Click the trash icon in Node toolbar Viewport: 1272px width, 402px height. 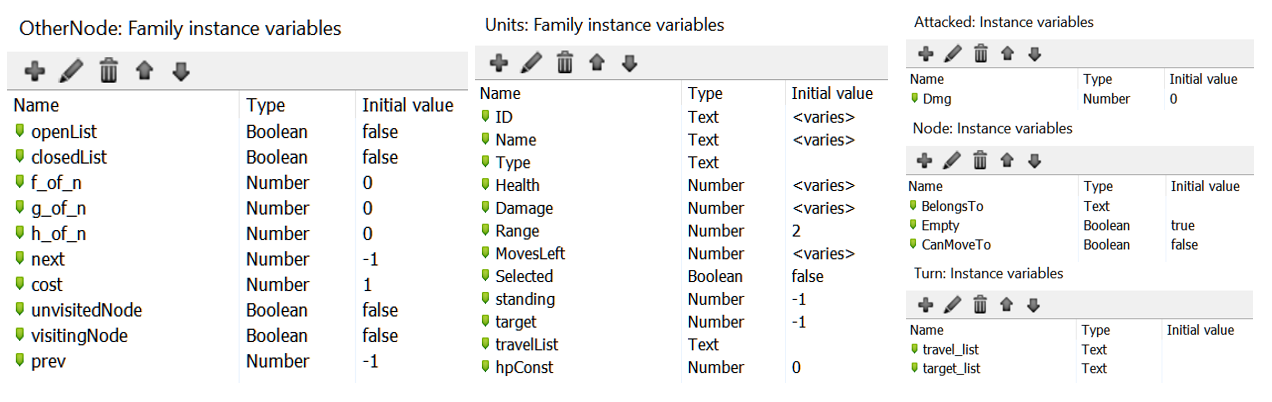[x=981, y=160]
